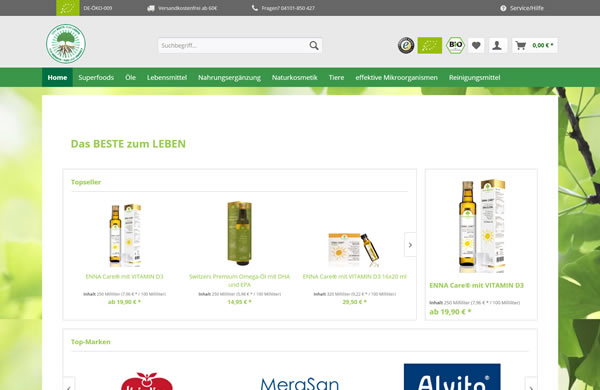This screenshot has height=390, width=600.
Task: Open the Nahrungsergänzung category
Action: pos(229,77)
